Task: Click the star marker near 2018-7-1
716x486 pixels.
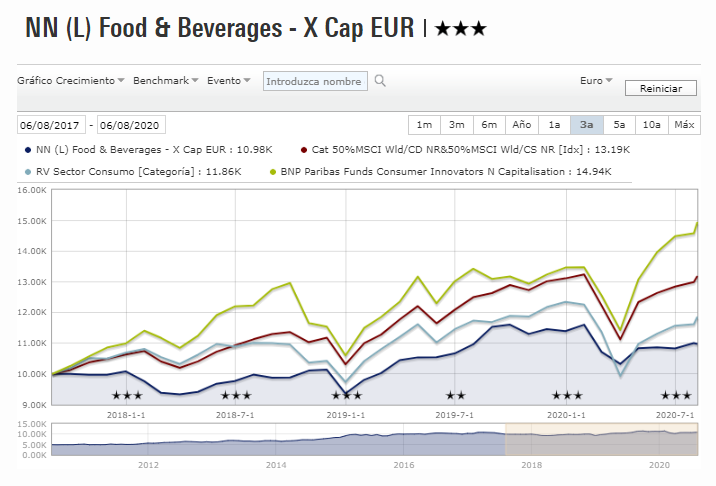Action: [236, 396]
